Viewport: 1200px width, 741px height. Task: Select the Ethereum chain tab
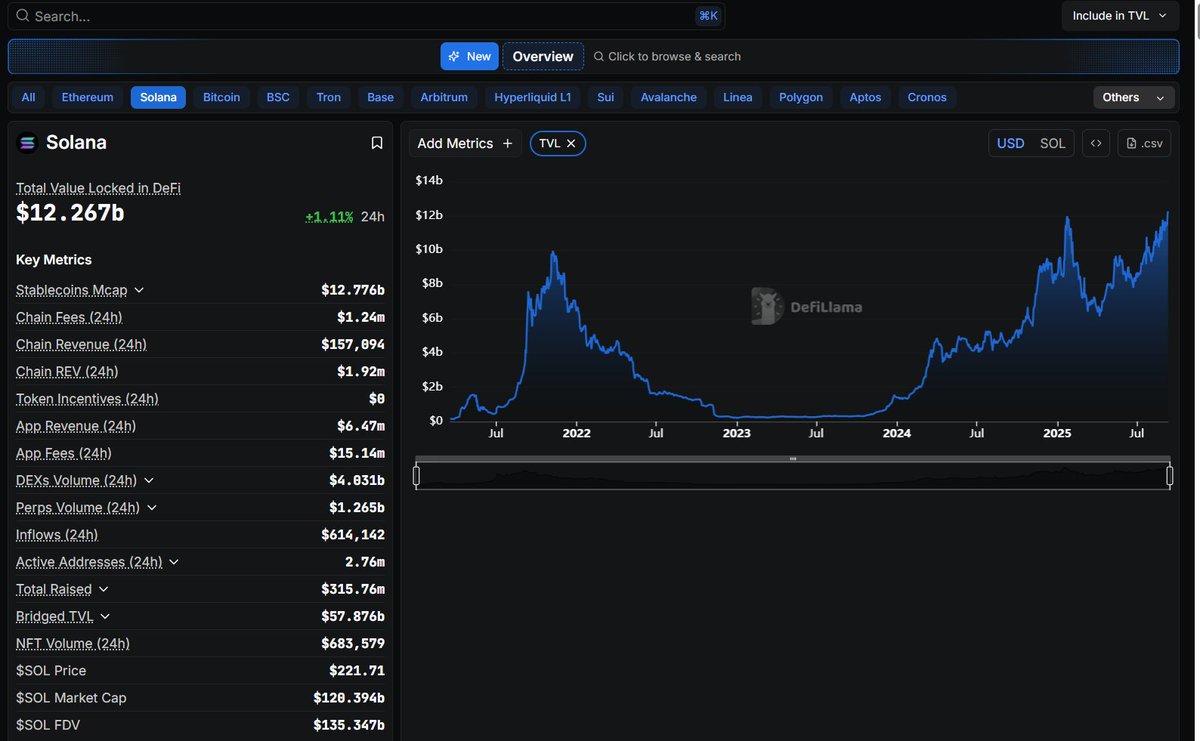pos(87,97)
